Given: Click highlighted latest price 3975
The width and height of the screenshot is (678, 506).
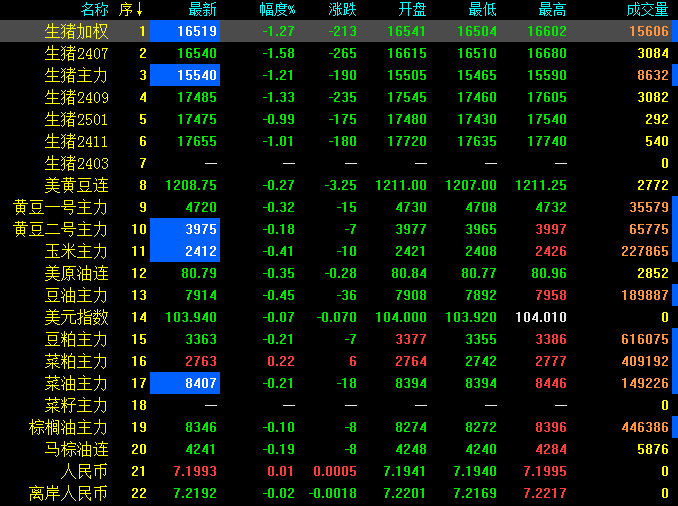Looking at the screenshot, I should coord(185,229).
